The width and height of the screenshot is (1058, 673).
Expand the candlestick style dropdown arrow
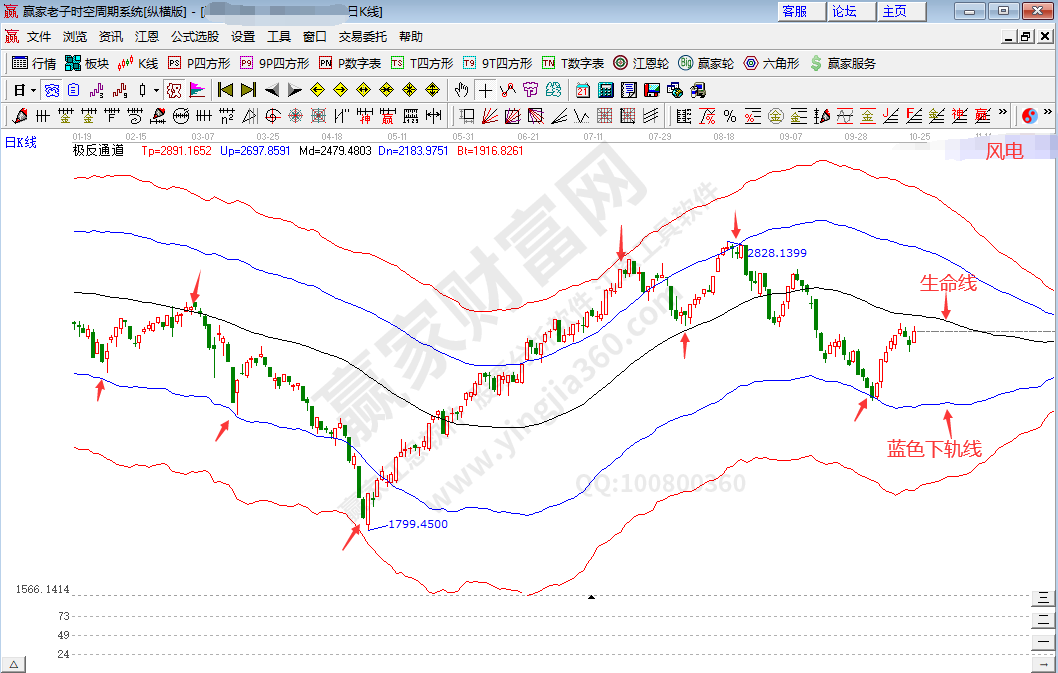[x=156, y=90]
